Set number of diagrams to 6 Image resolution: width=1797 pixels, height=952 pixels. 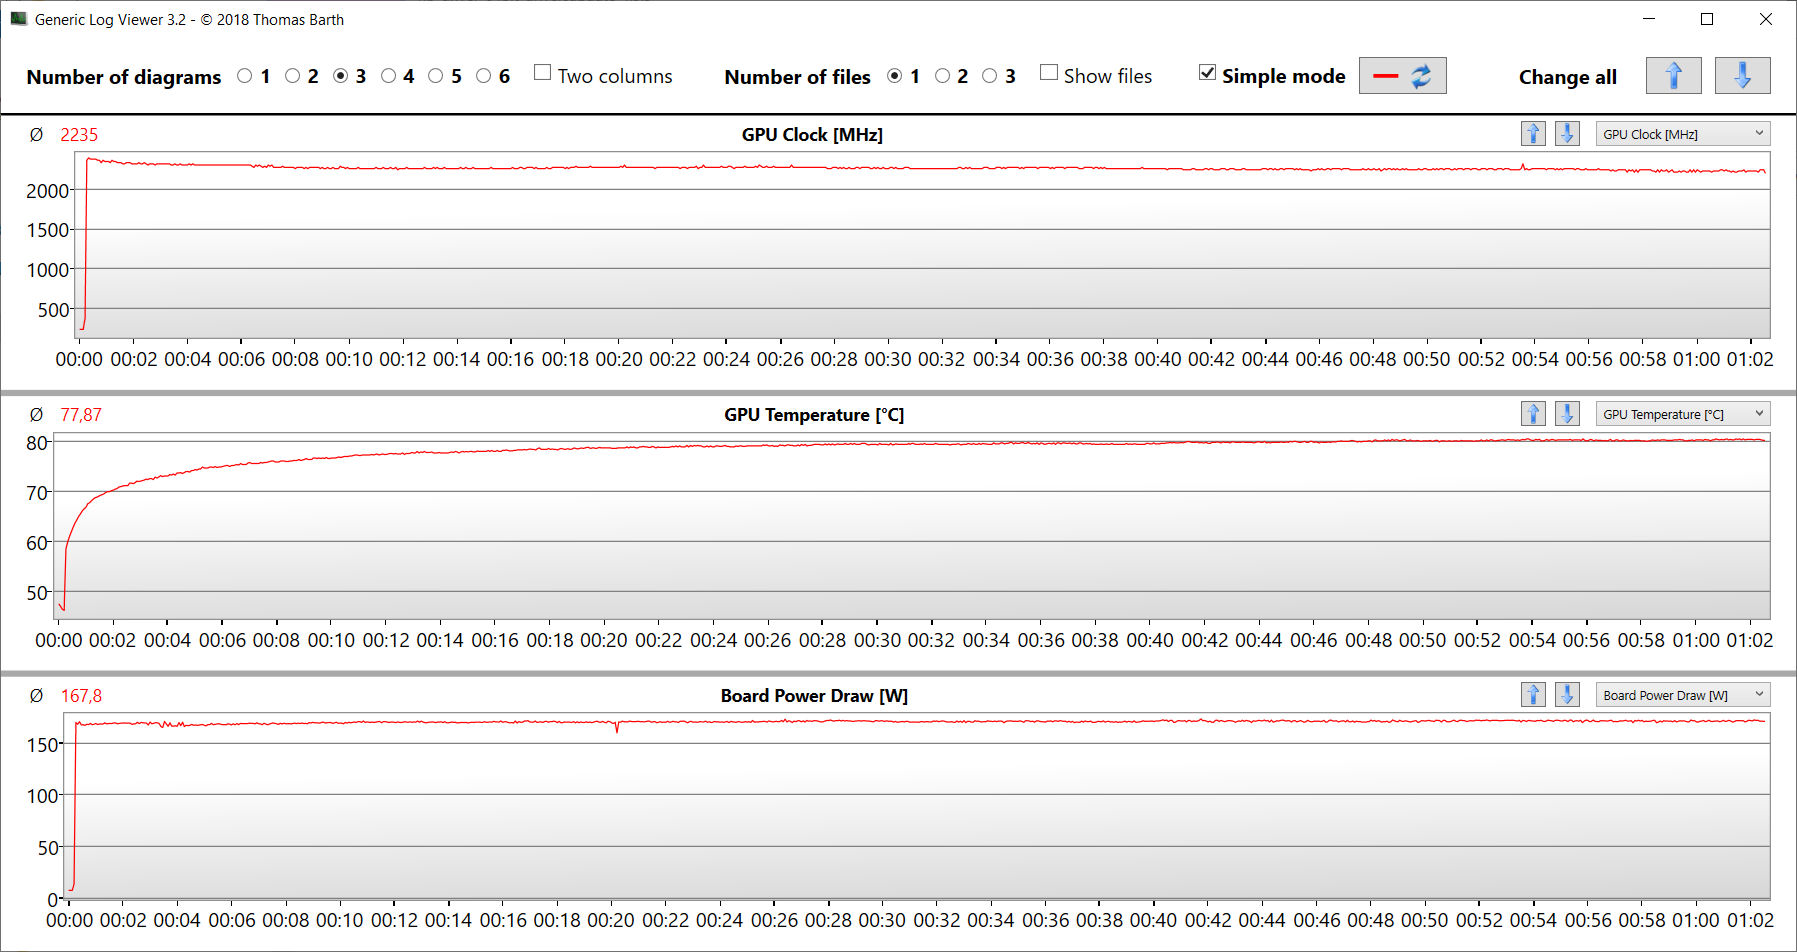(484, 76)
